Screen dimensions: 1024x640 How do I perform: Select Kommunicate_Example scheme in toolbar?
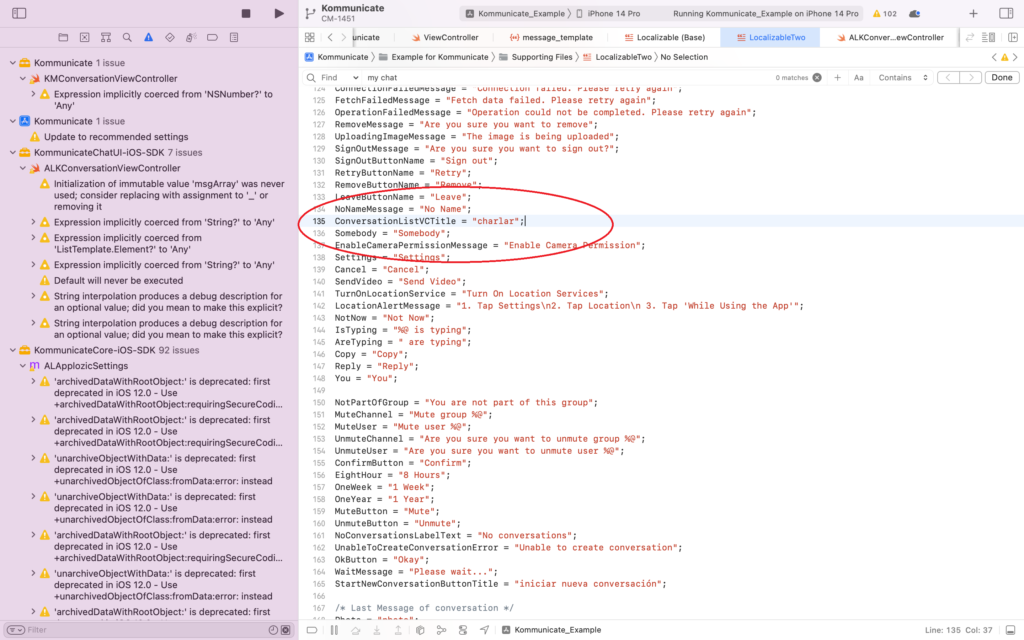(x=515, y=13)
